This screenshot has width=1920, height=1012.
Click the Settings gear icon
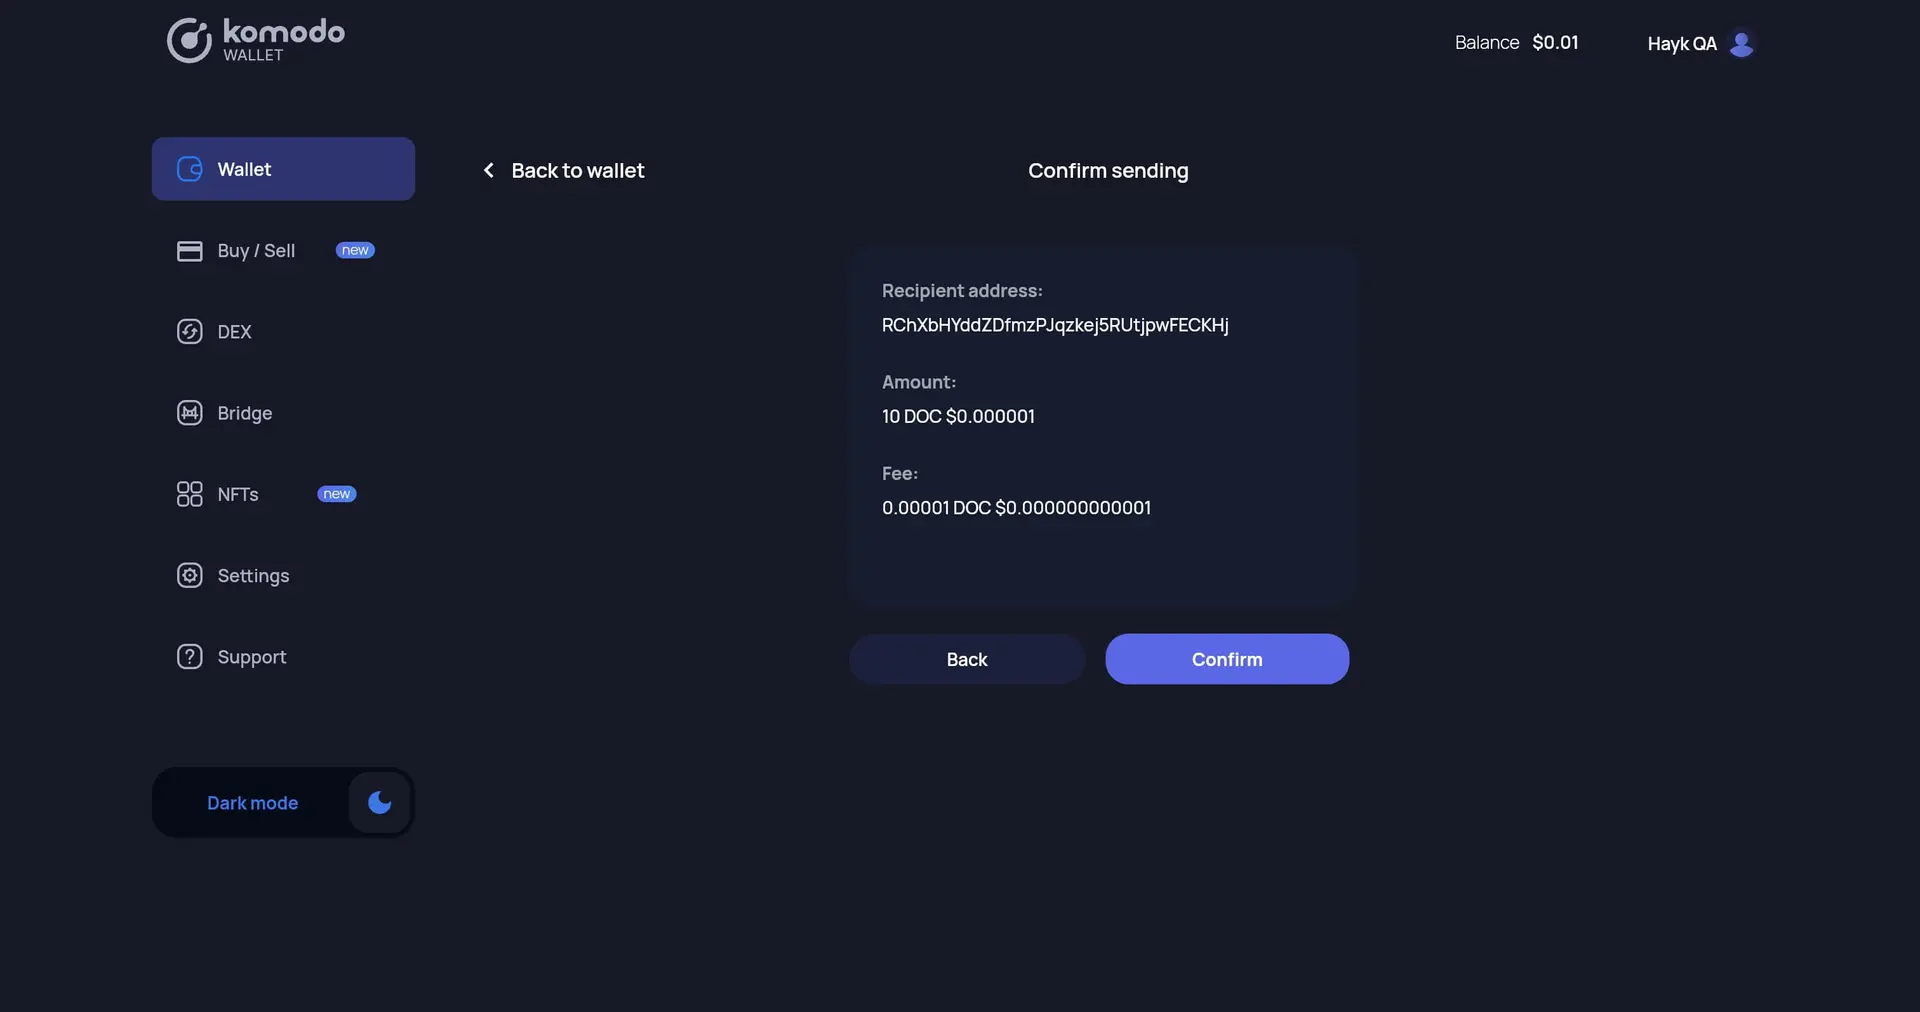189,576
